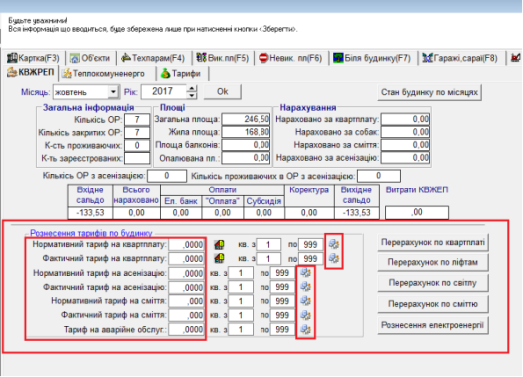
Task: Click 'кв. з' field for Нормативний тариф на квартплату
Action: pos(269,245)
